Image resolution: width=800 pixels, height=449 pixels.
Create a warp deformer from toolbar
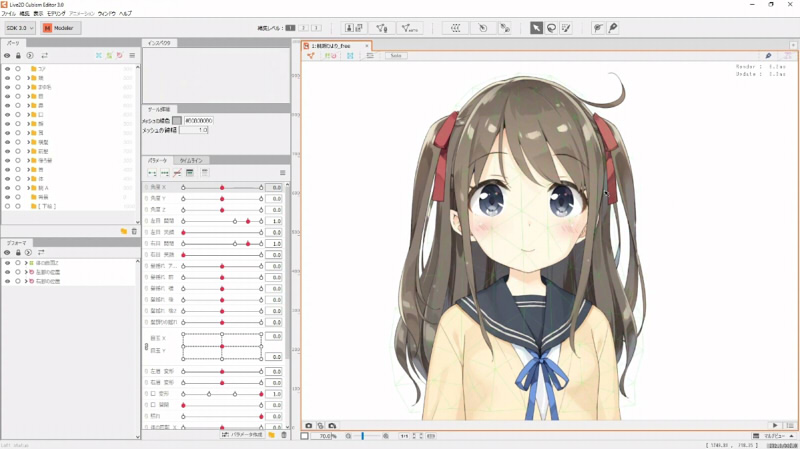pyautogui.click(x=455, y=28)
